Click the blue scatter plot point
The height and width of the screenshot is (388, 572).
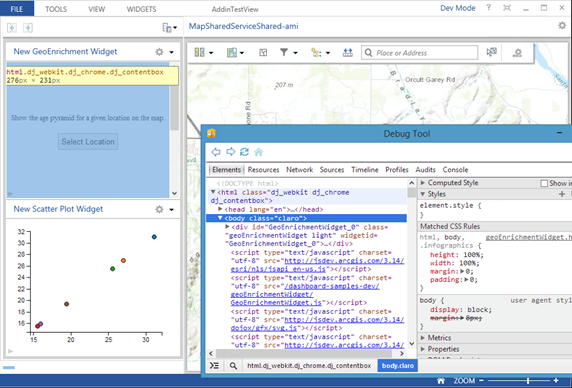click(154, 237)
